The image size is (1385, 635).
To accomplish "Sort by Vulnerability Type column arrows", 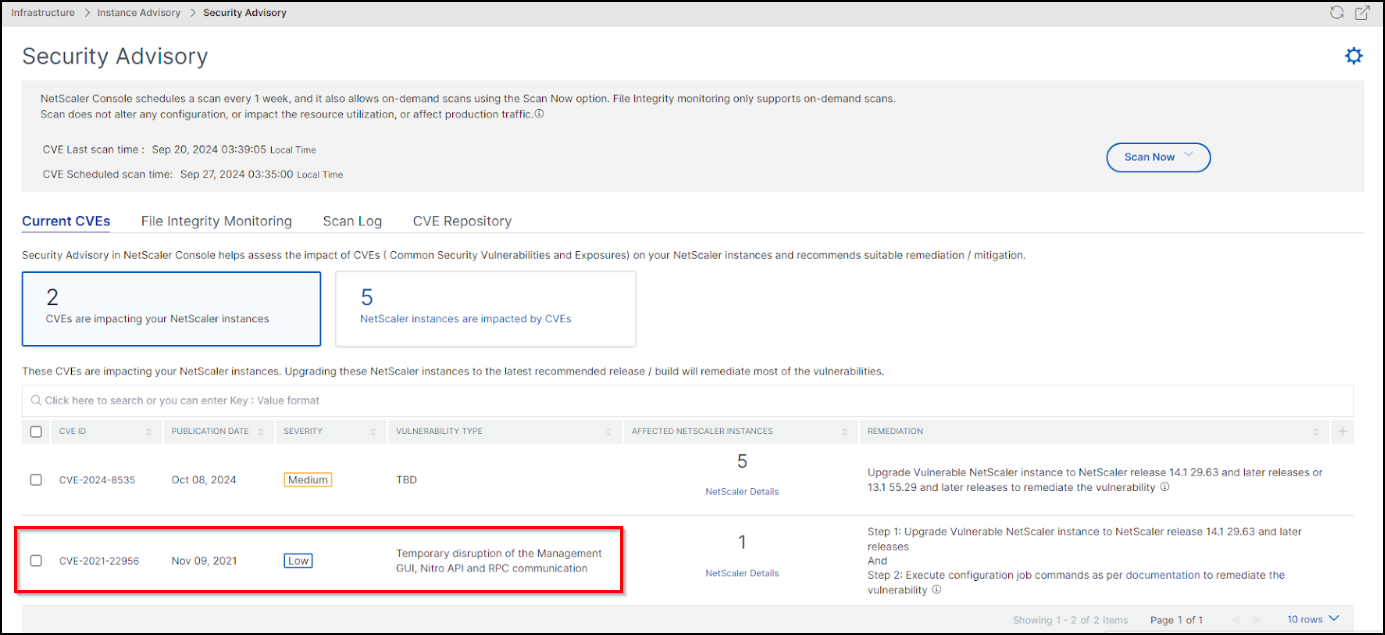I will (x=608, y=431).
